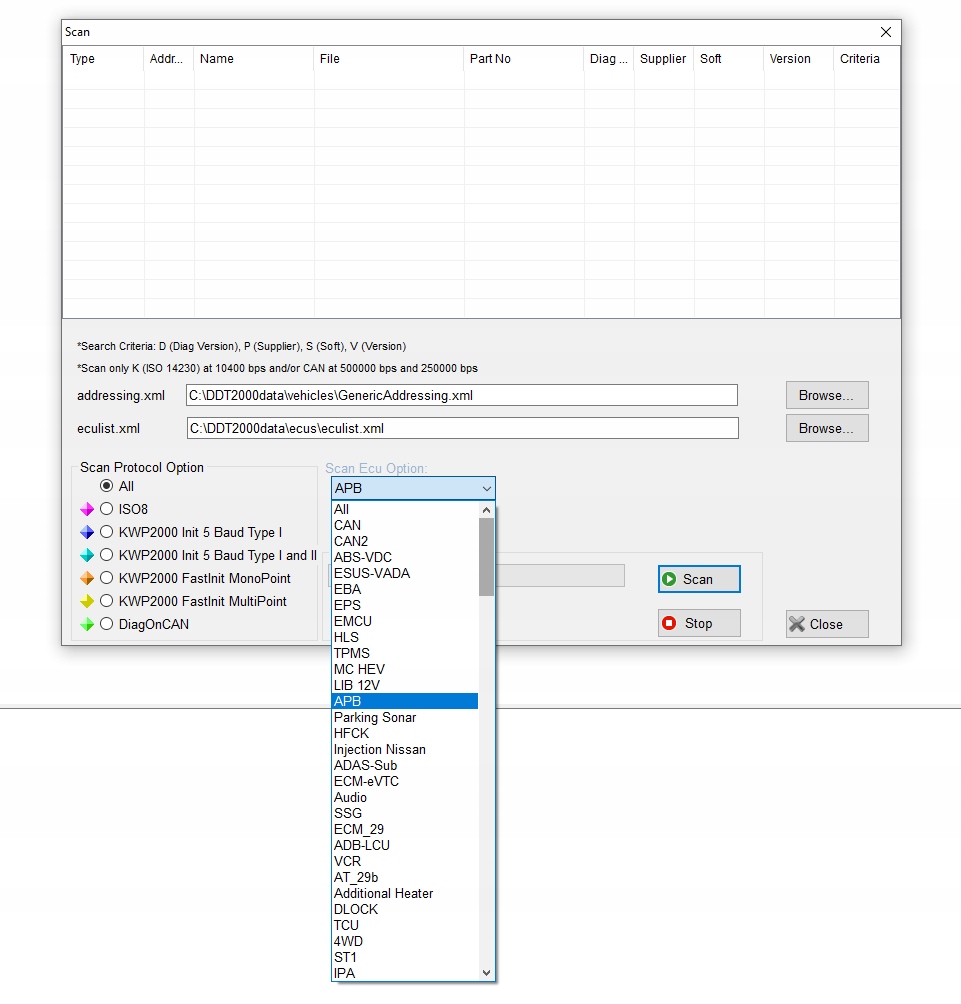
Task: Choose KWP2000 Init 5 Baud Type I and II
Action: pos(106,555)
